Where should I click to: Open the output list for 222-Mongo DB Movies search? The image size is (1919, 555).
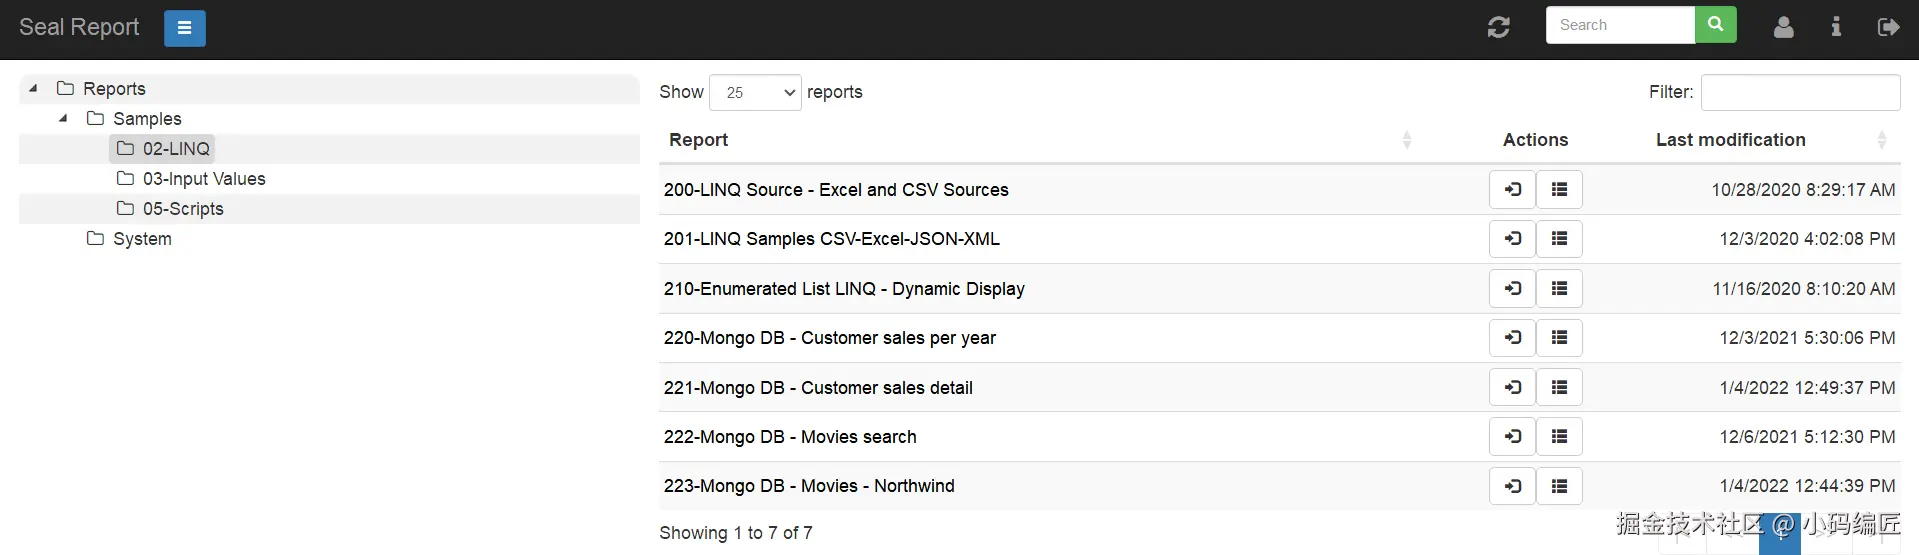[1559, 436]
